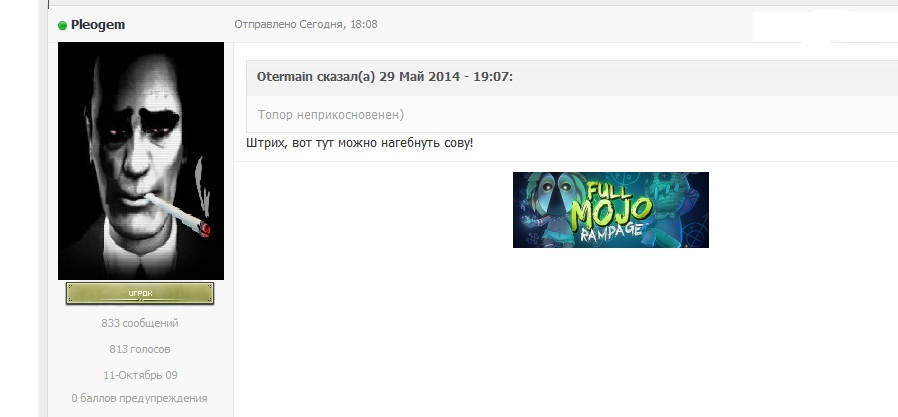Open the 0 баллов предупреждения link
This screenshot has width=898, height=417.
pos(139,398)
